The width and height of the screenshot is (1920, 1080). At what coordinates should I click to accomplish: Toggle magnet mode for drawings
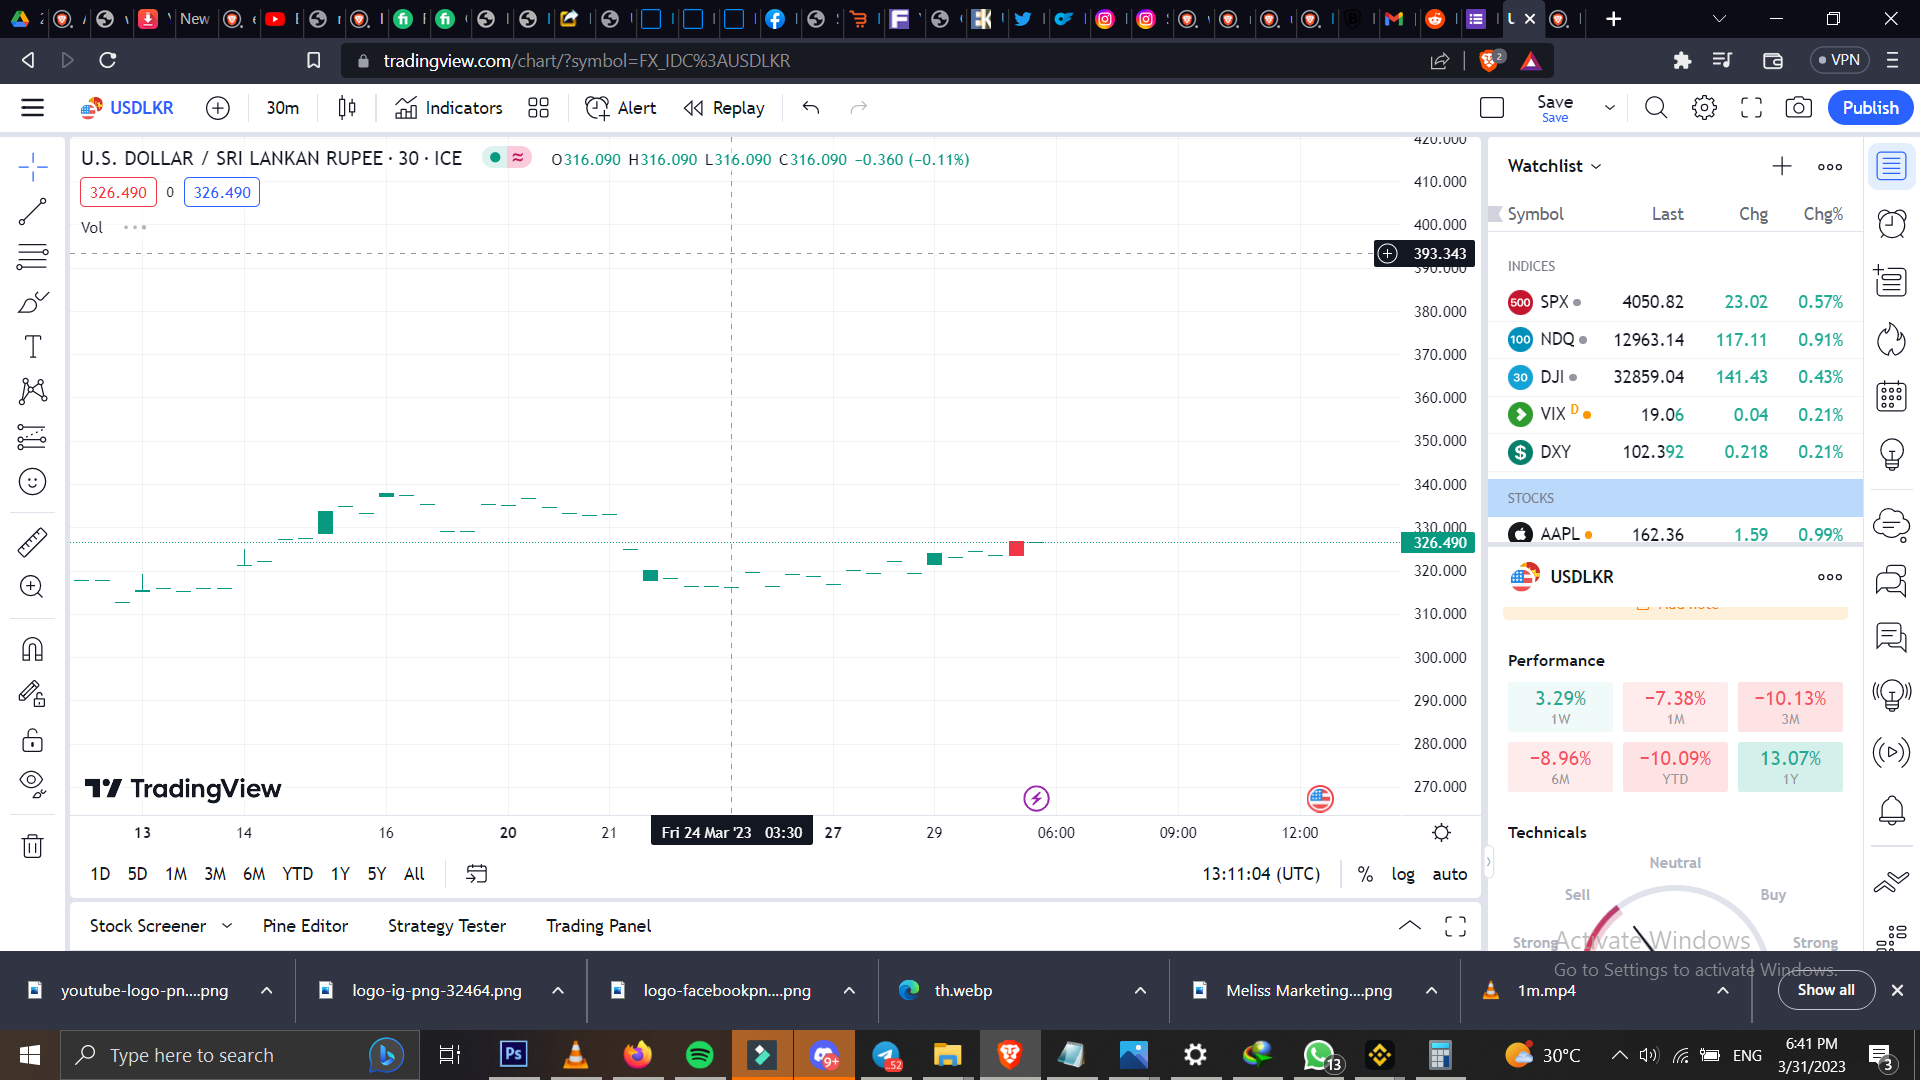pos(32,650)
